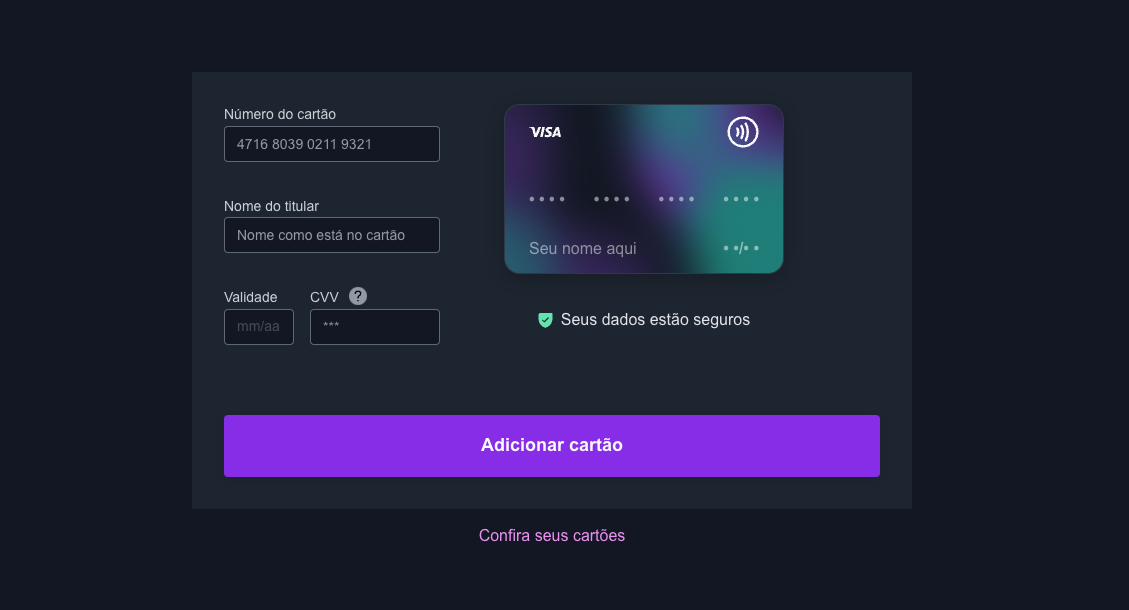Click the 'Número do cartão' input field
Viewport: 1129px width, 610px height.
tap(331, 143)
